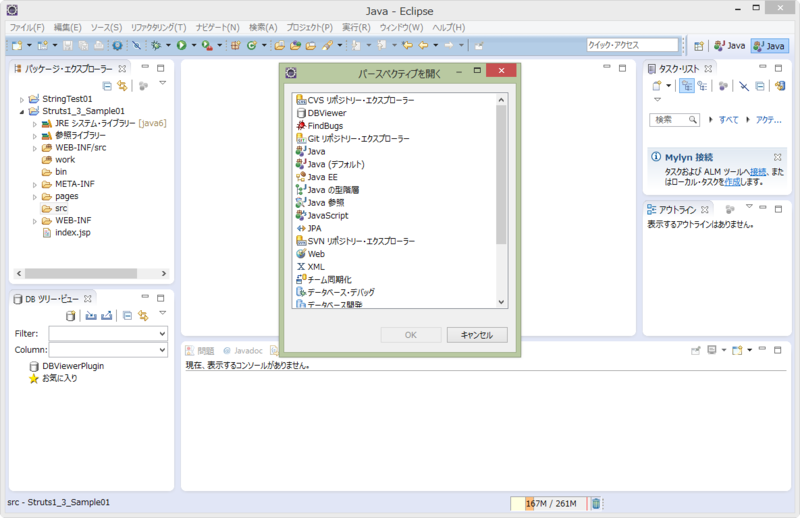Click the database icon in DB Tree toolbar

click(x=71, y=316)
